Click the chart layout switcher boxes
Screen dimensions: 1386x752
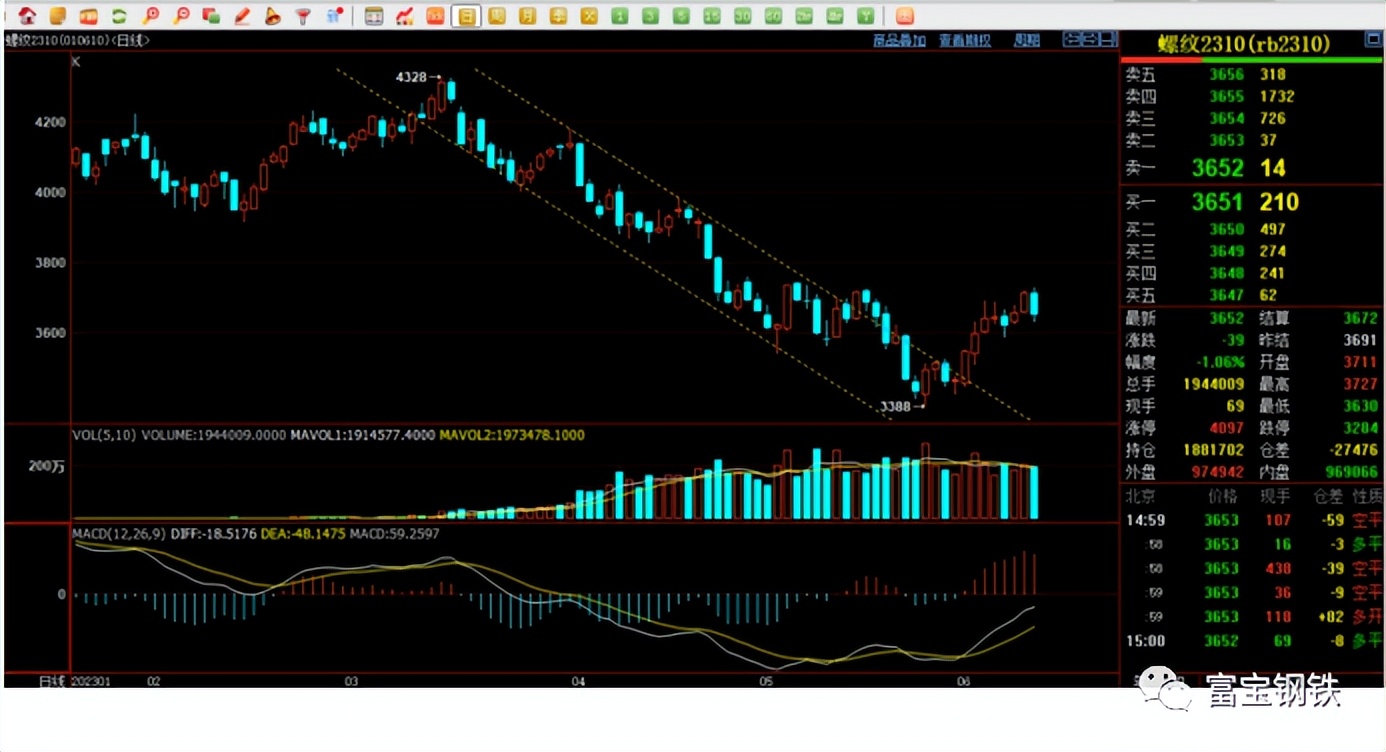pyautogui.click(x=1089, y=40)
